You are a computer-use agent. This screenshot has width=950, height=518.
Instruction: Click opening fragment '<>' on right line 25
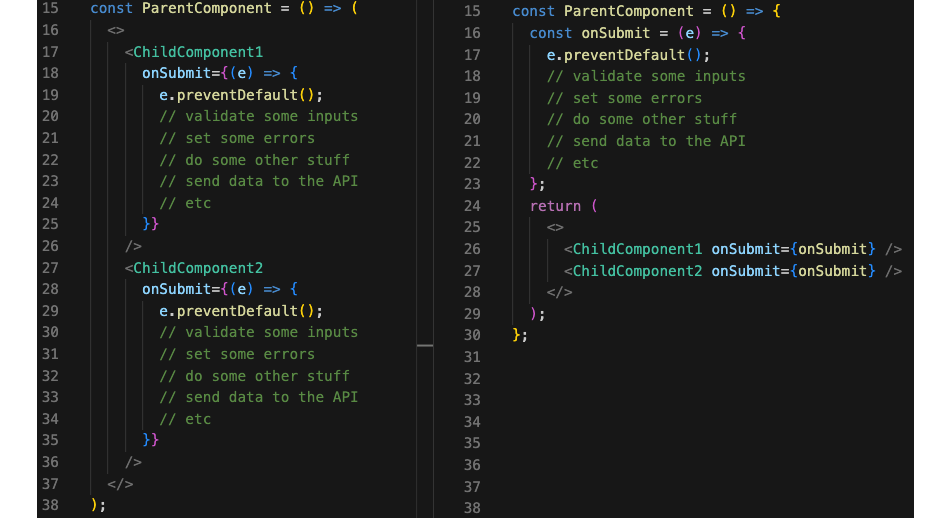[555, 227]
